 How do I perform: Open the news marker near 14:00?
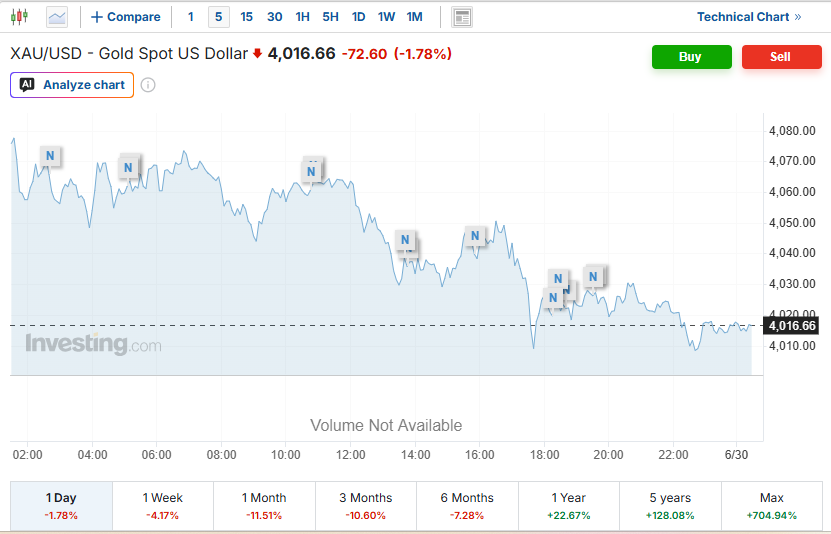coord(405,240)
